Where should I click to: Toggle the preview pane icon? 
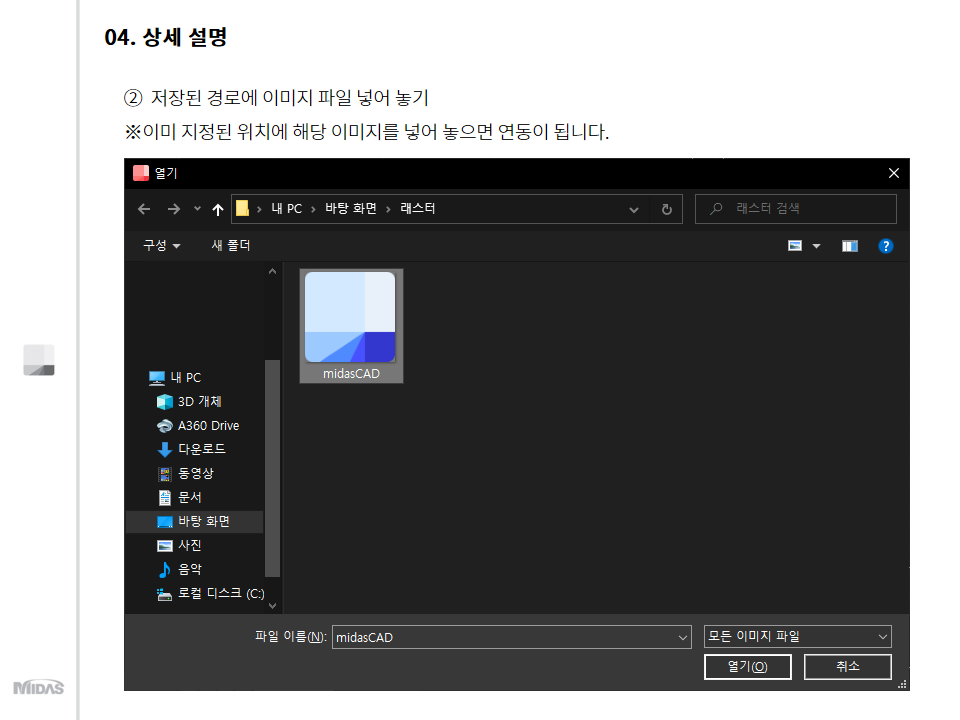(x=850, y=246)
